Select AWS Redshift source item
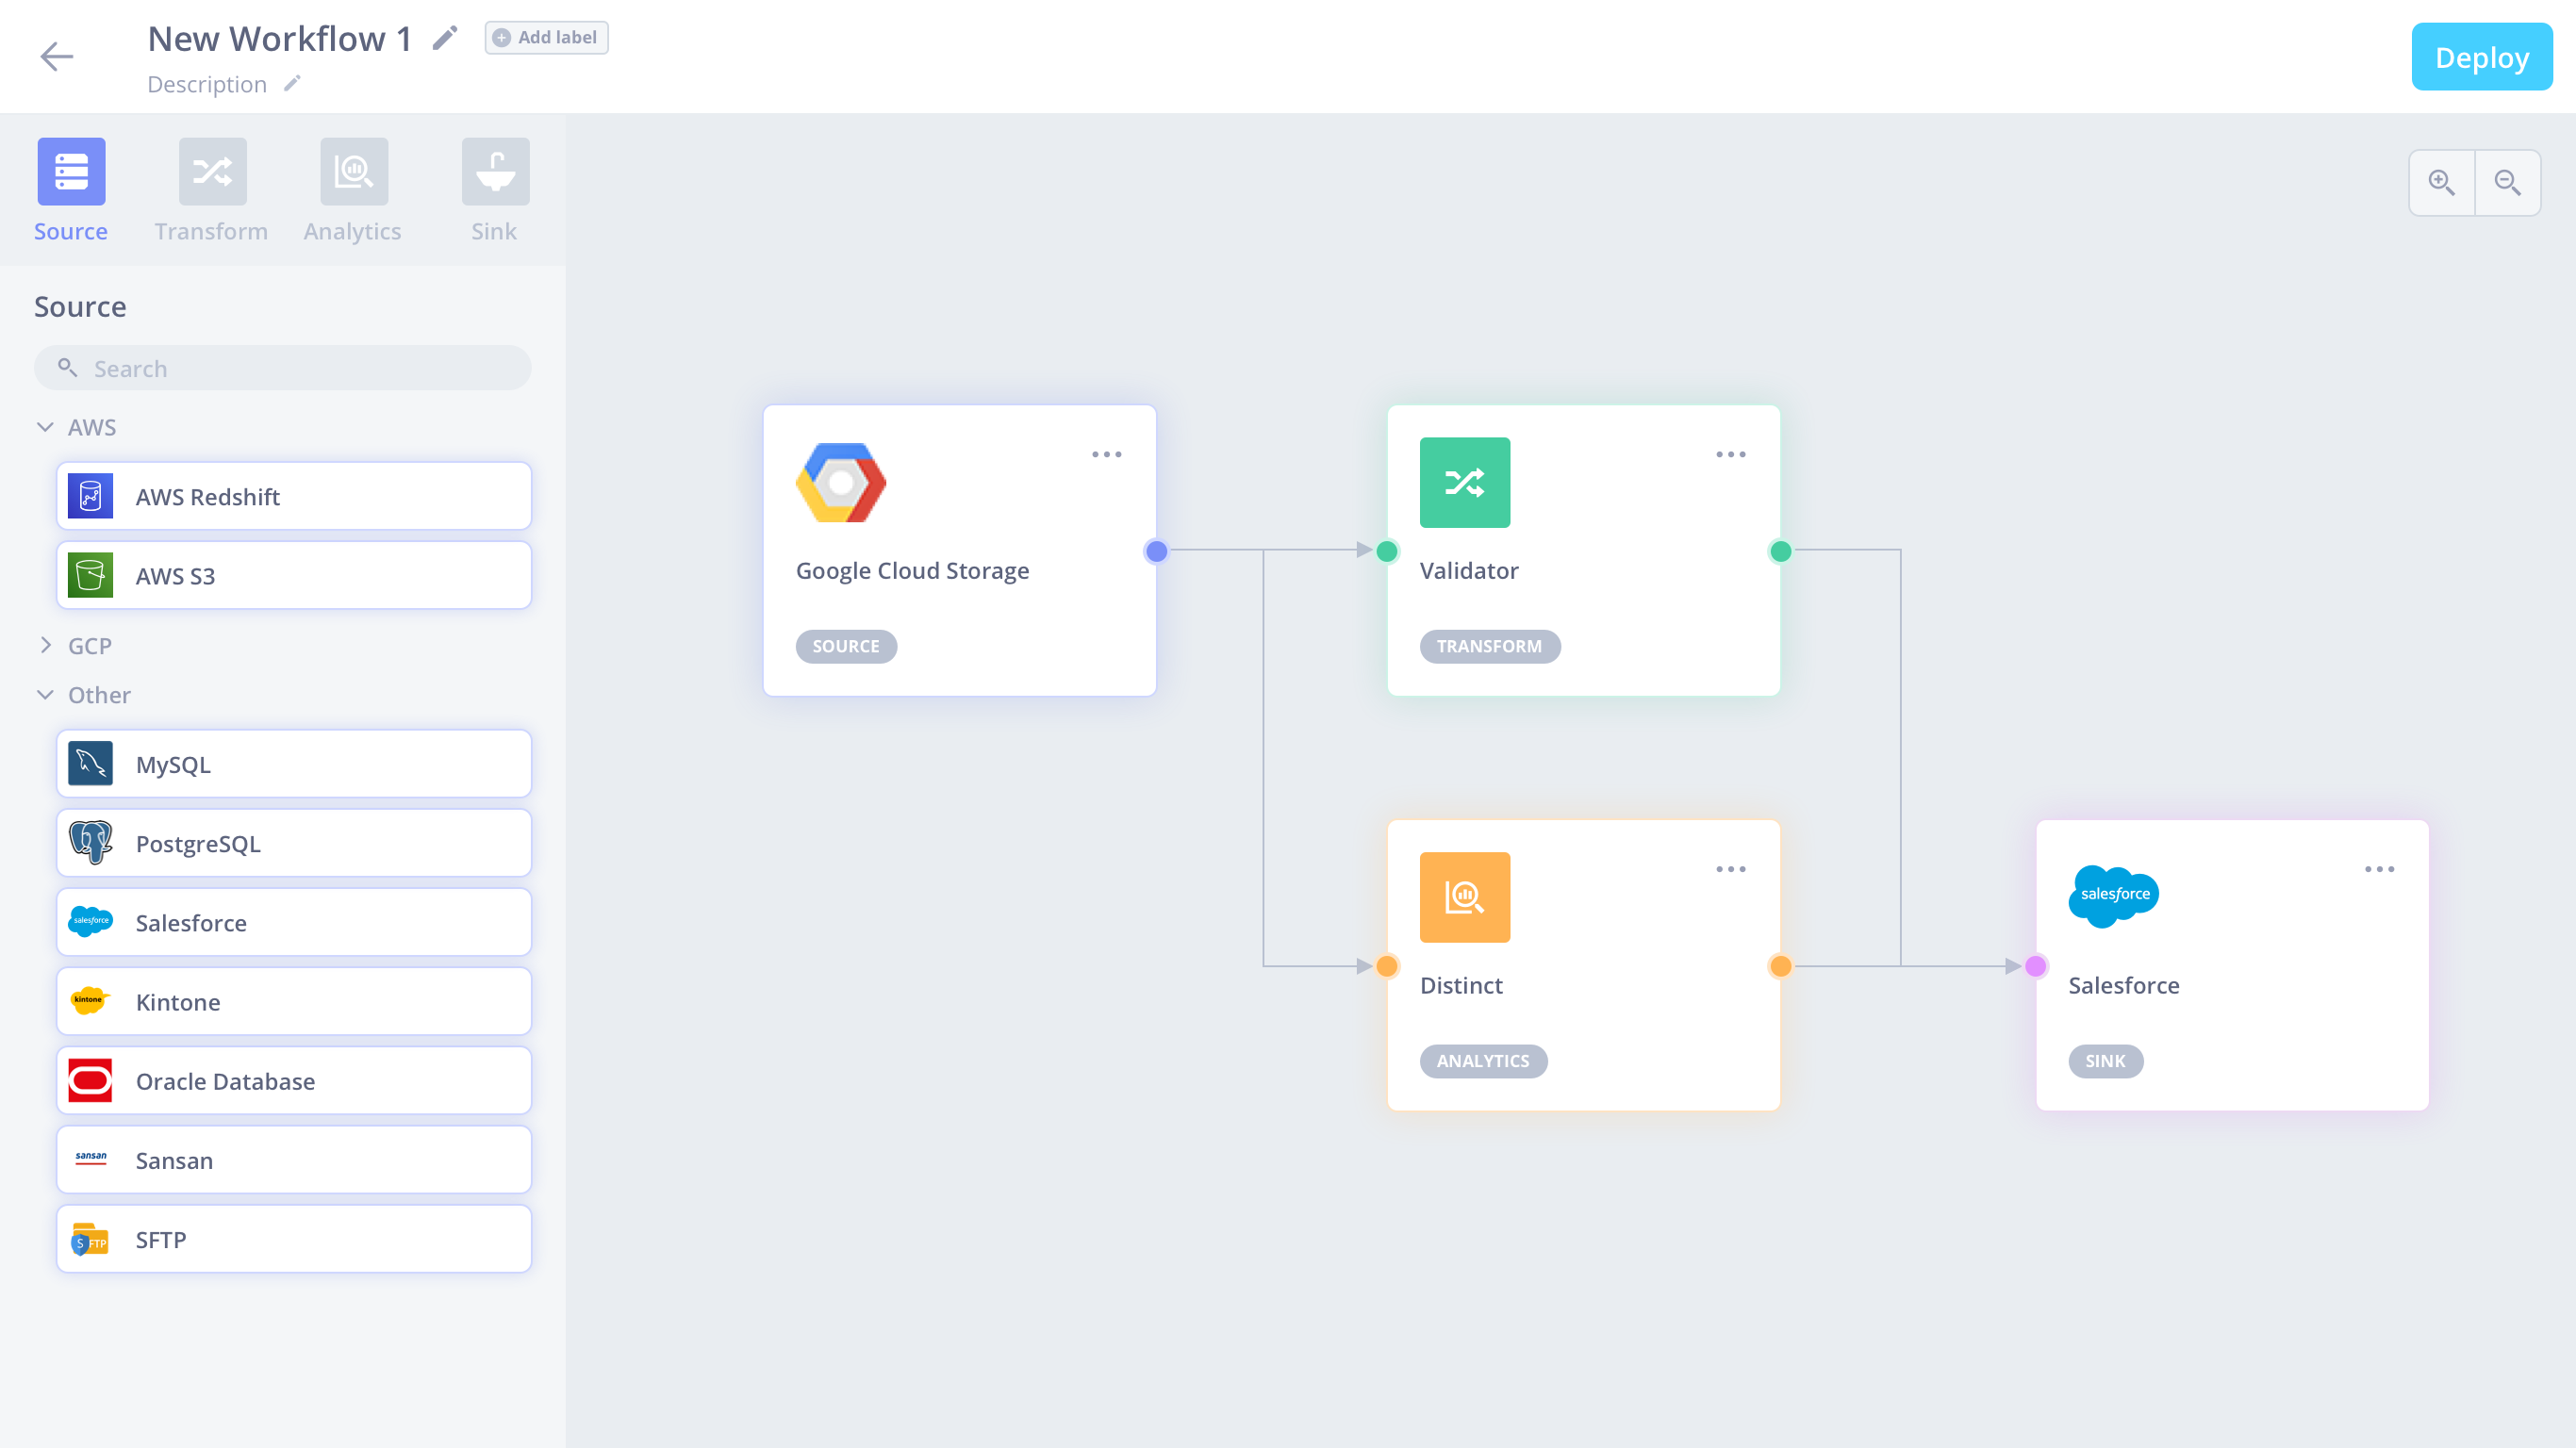The width and height of the screenshot is (2576, 1448). tap(294, 496)
